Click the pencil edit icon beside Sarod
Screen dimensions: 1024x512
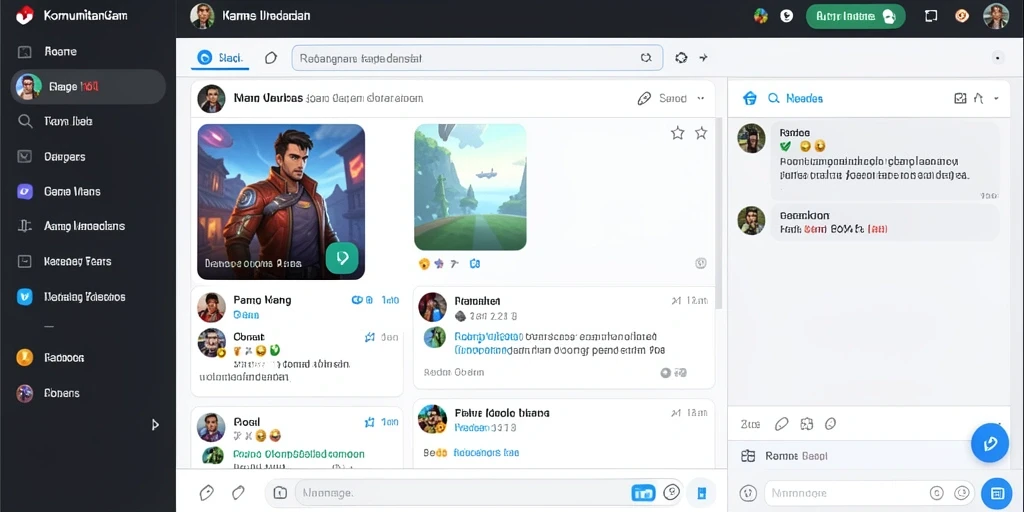644,99
